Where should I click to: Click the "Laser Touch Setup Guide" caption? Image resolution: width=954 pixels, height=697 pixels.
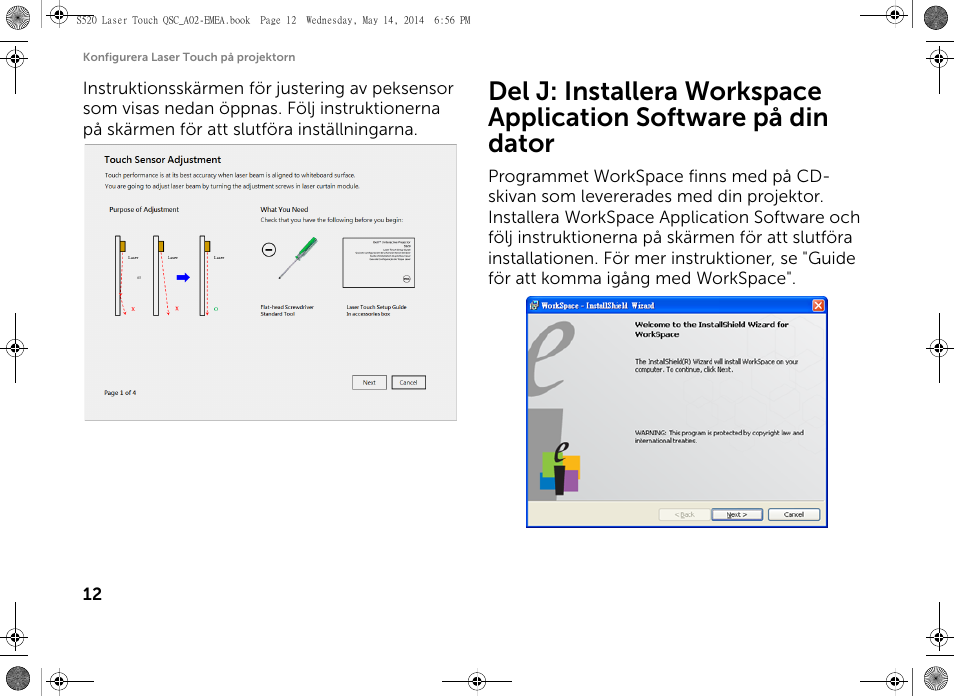click(x=377, y=307)
